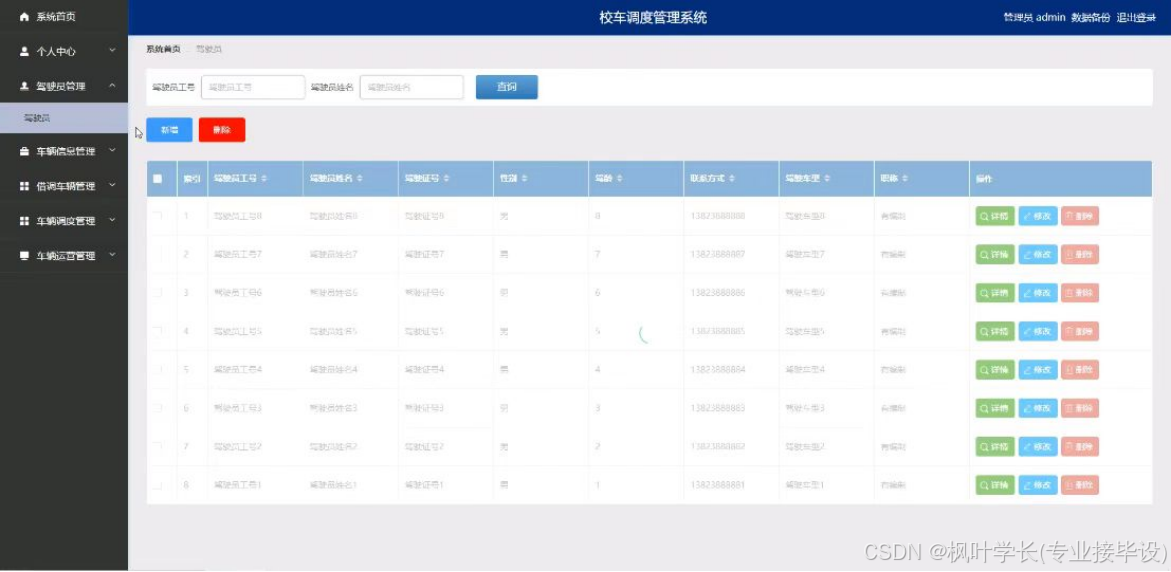Sort the table by the 驾驶车型 column
1171x572 pixels.
tap(827, 179)
